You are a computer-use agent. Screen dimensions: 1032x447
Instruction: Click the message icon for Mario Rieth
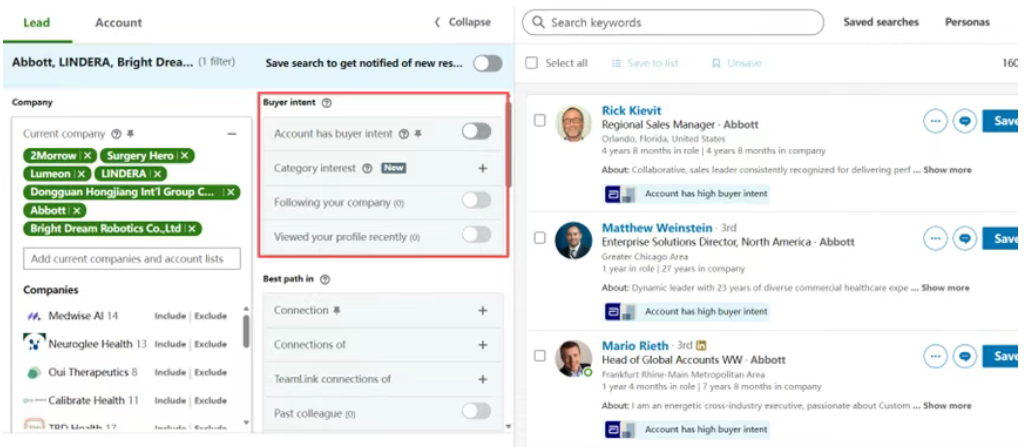964,356
